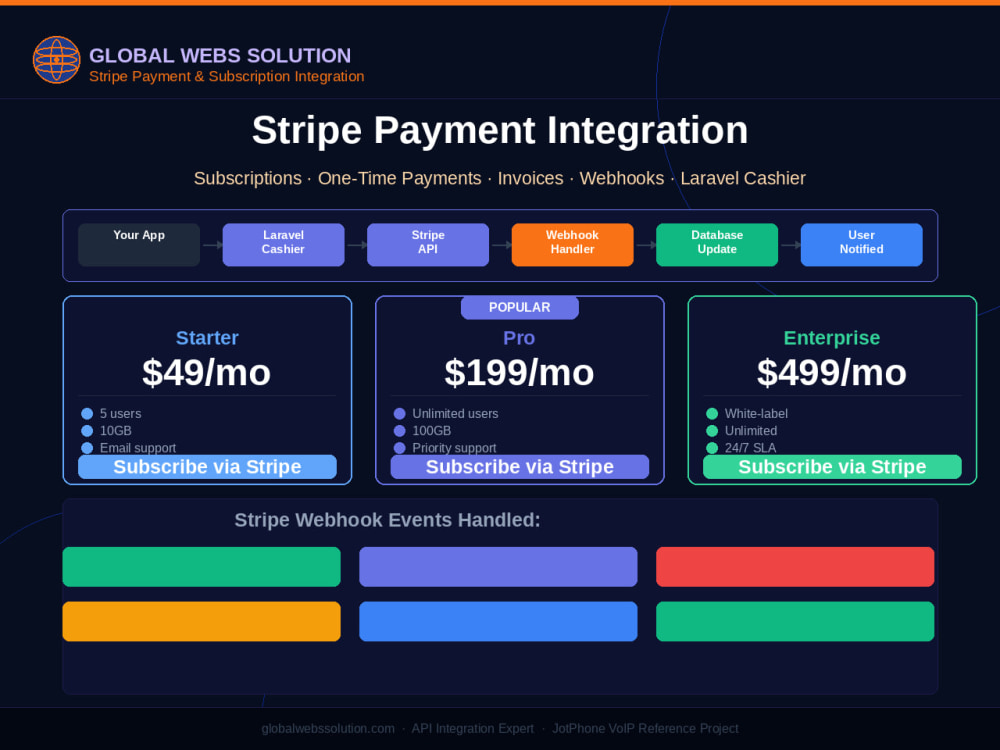
Task: Click the $199/mo price
Action: pyautogui.click(x=519, y=372)
